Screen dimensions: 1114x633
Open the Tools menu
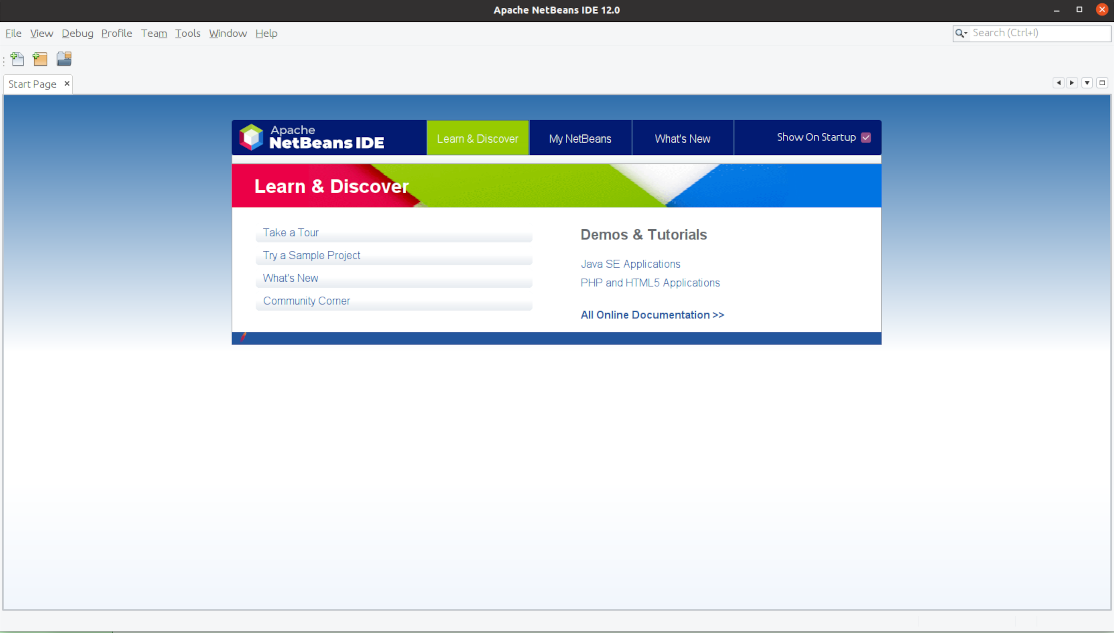coord(188,33)
